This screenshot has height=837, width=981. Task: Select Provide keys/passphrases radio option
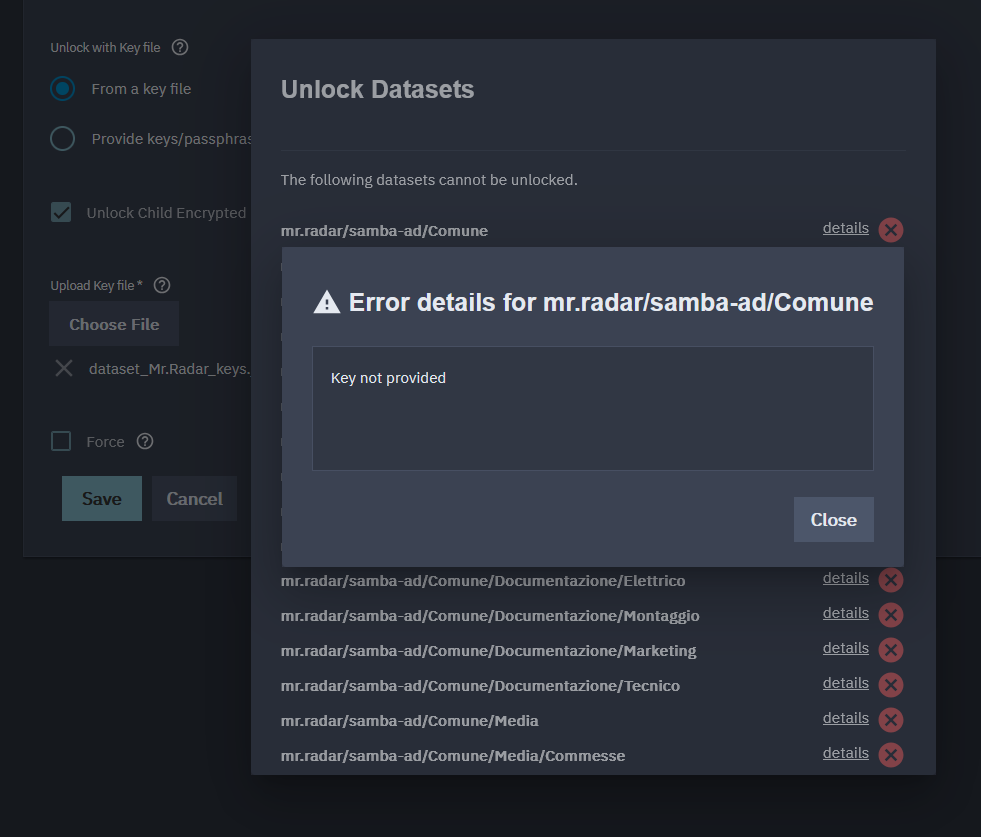click(63, 139)
